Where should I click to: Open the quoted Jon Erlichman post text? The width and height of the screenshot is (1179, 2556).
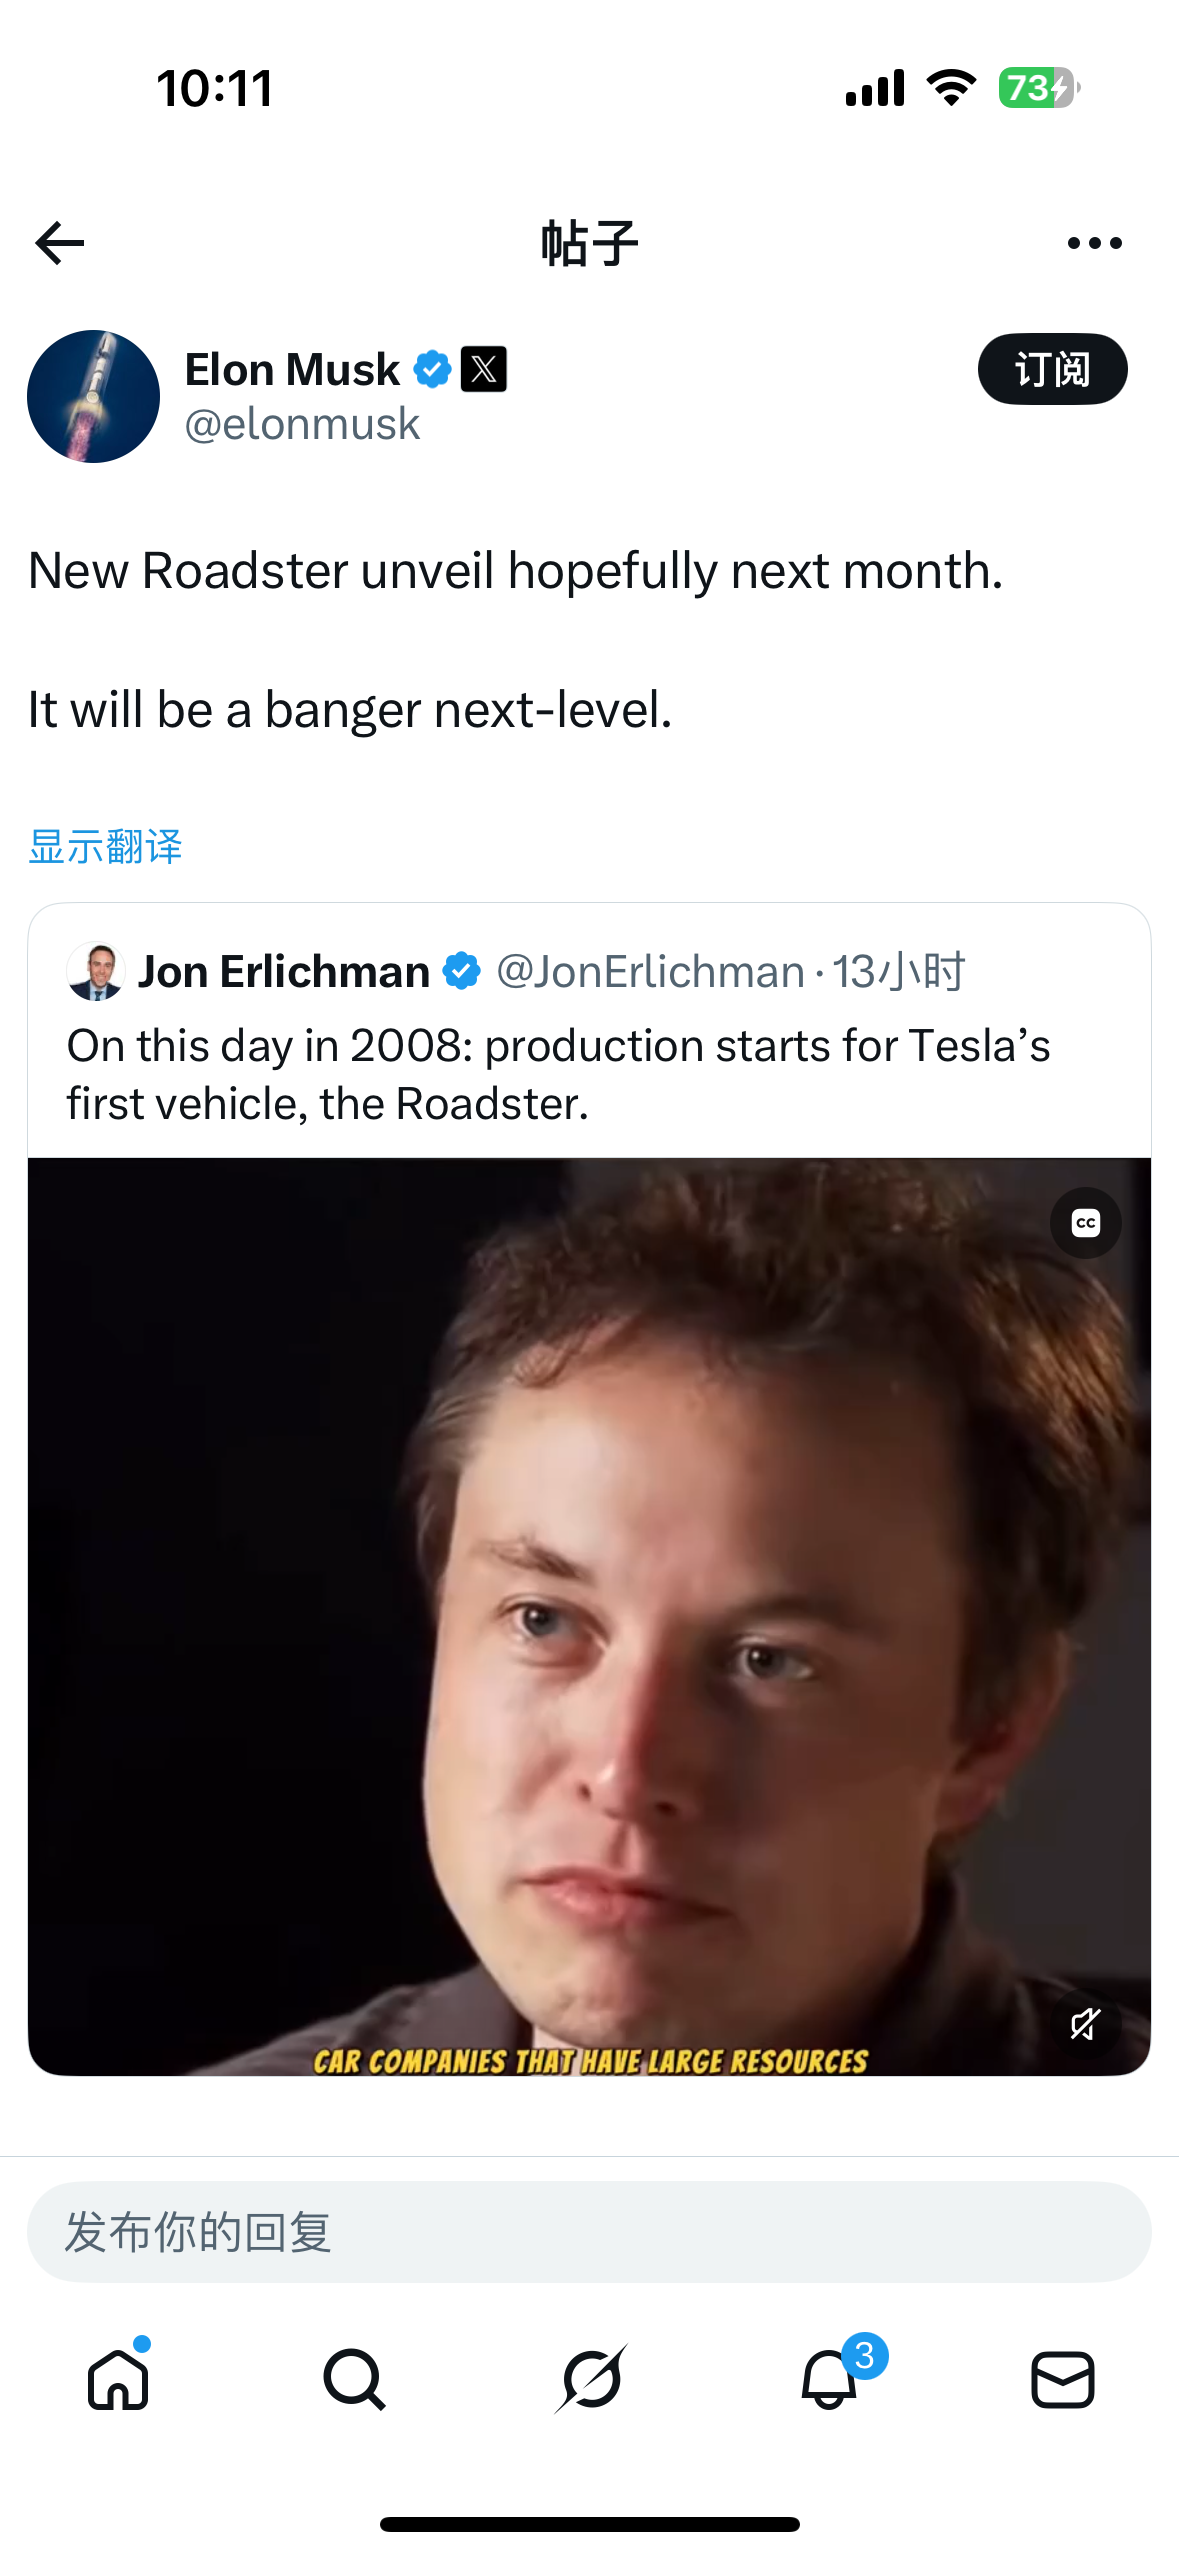pos(558,1075)
